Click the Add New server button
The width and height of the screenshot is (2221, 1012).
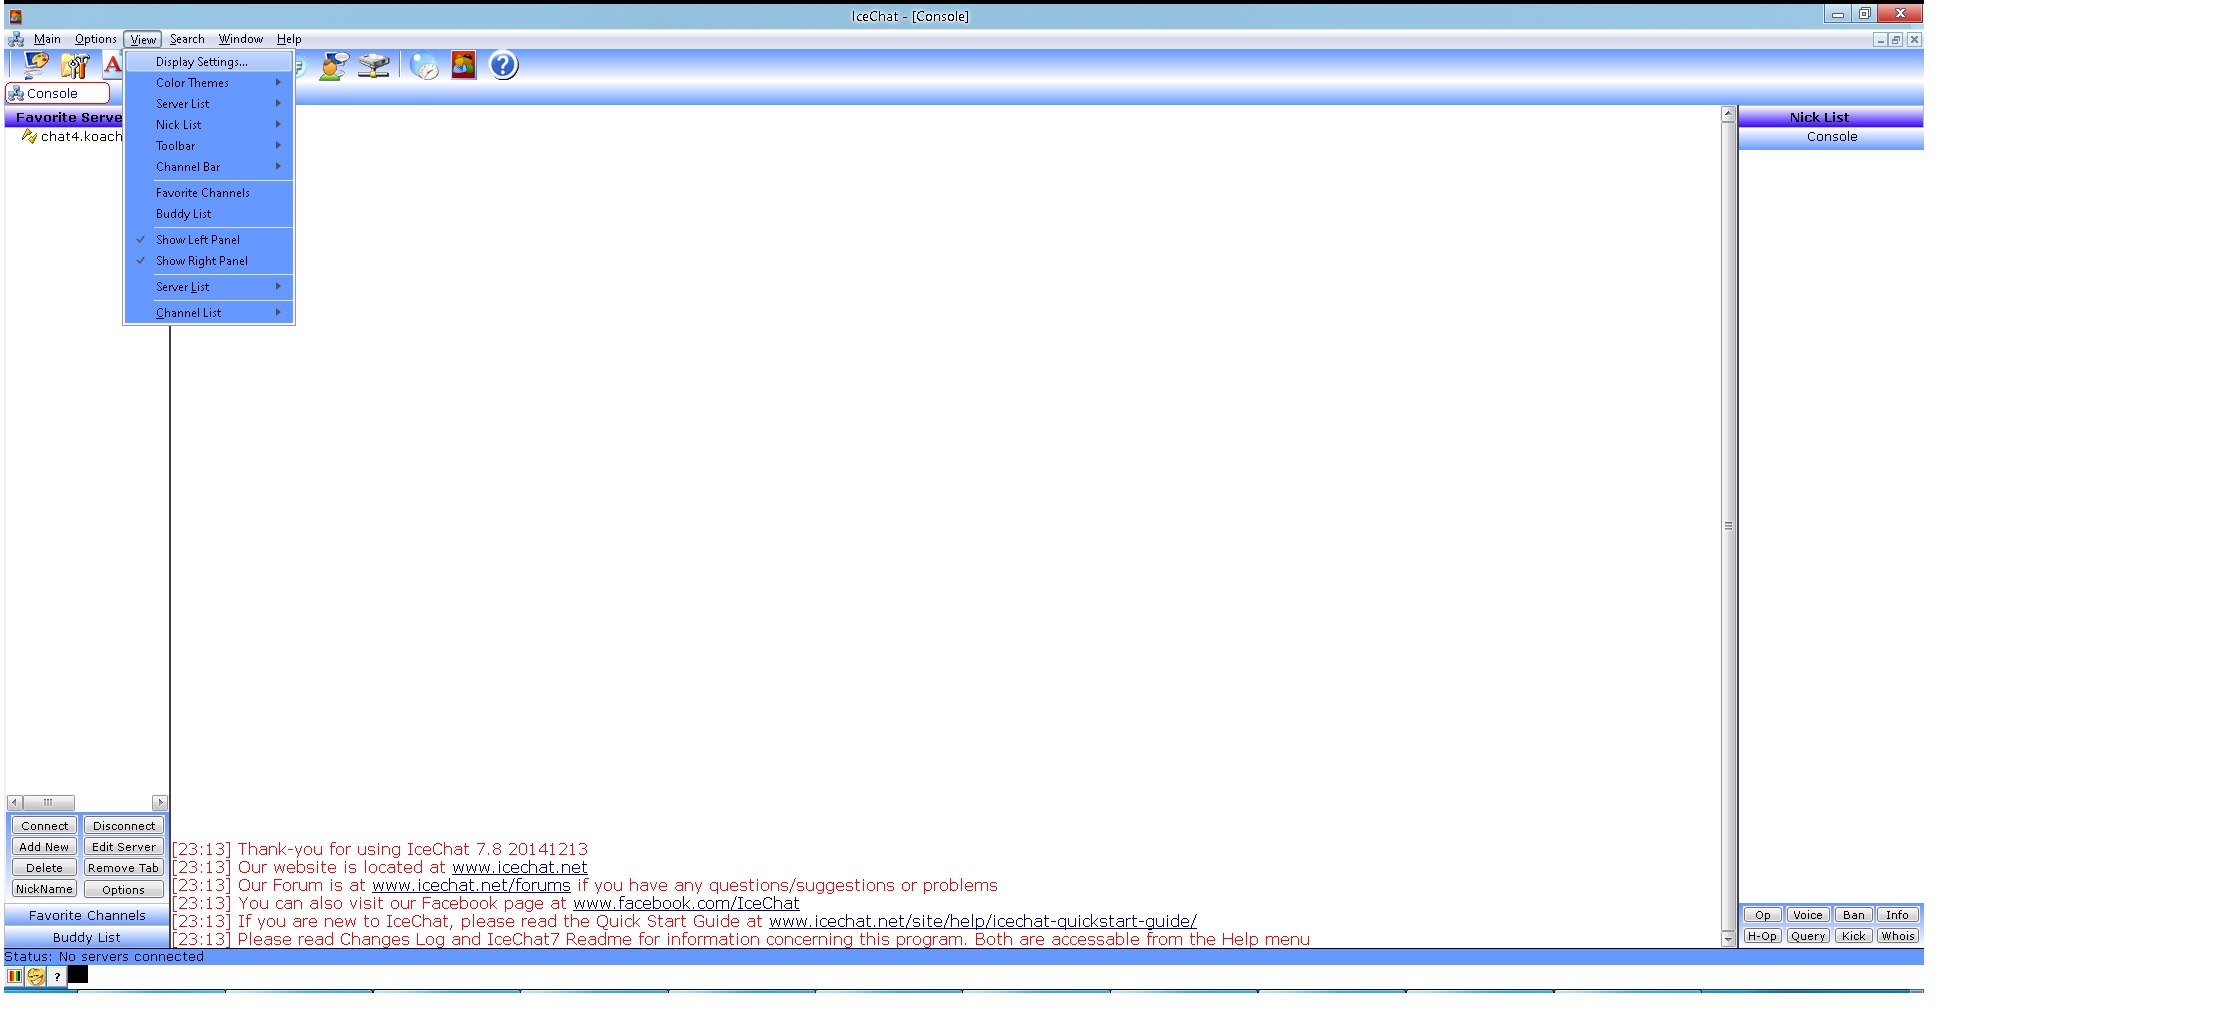tap(44, 847)
